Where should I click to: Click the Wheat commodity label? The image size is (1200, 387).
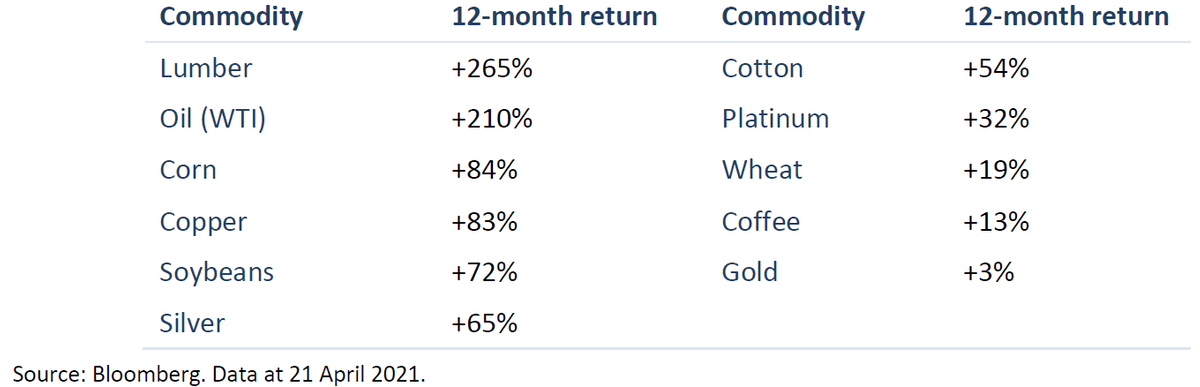coord(762,170)
